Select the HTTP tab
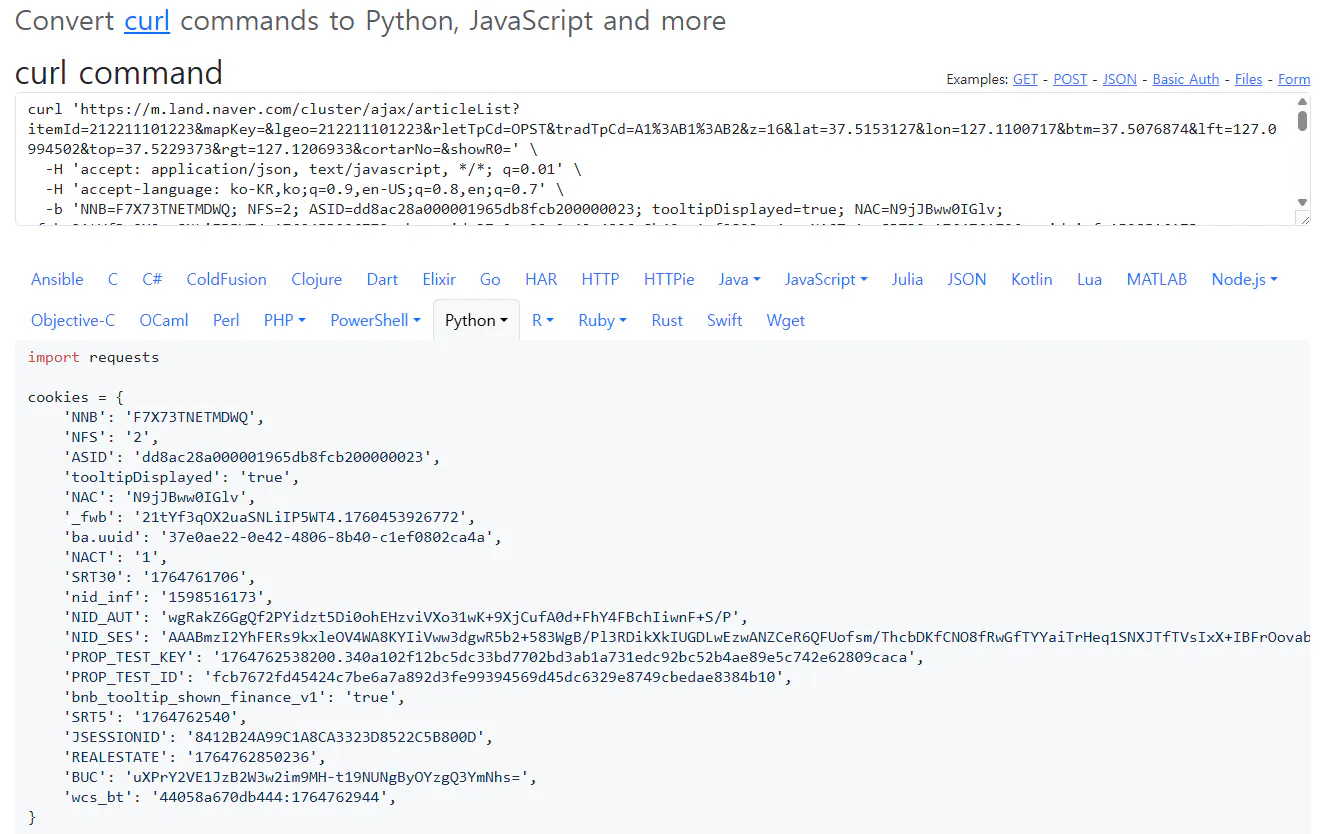 point(600,279)
